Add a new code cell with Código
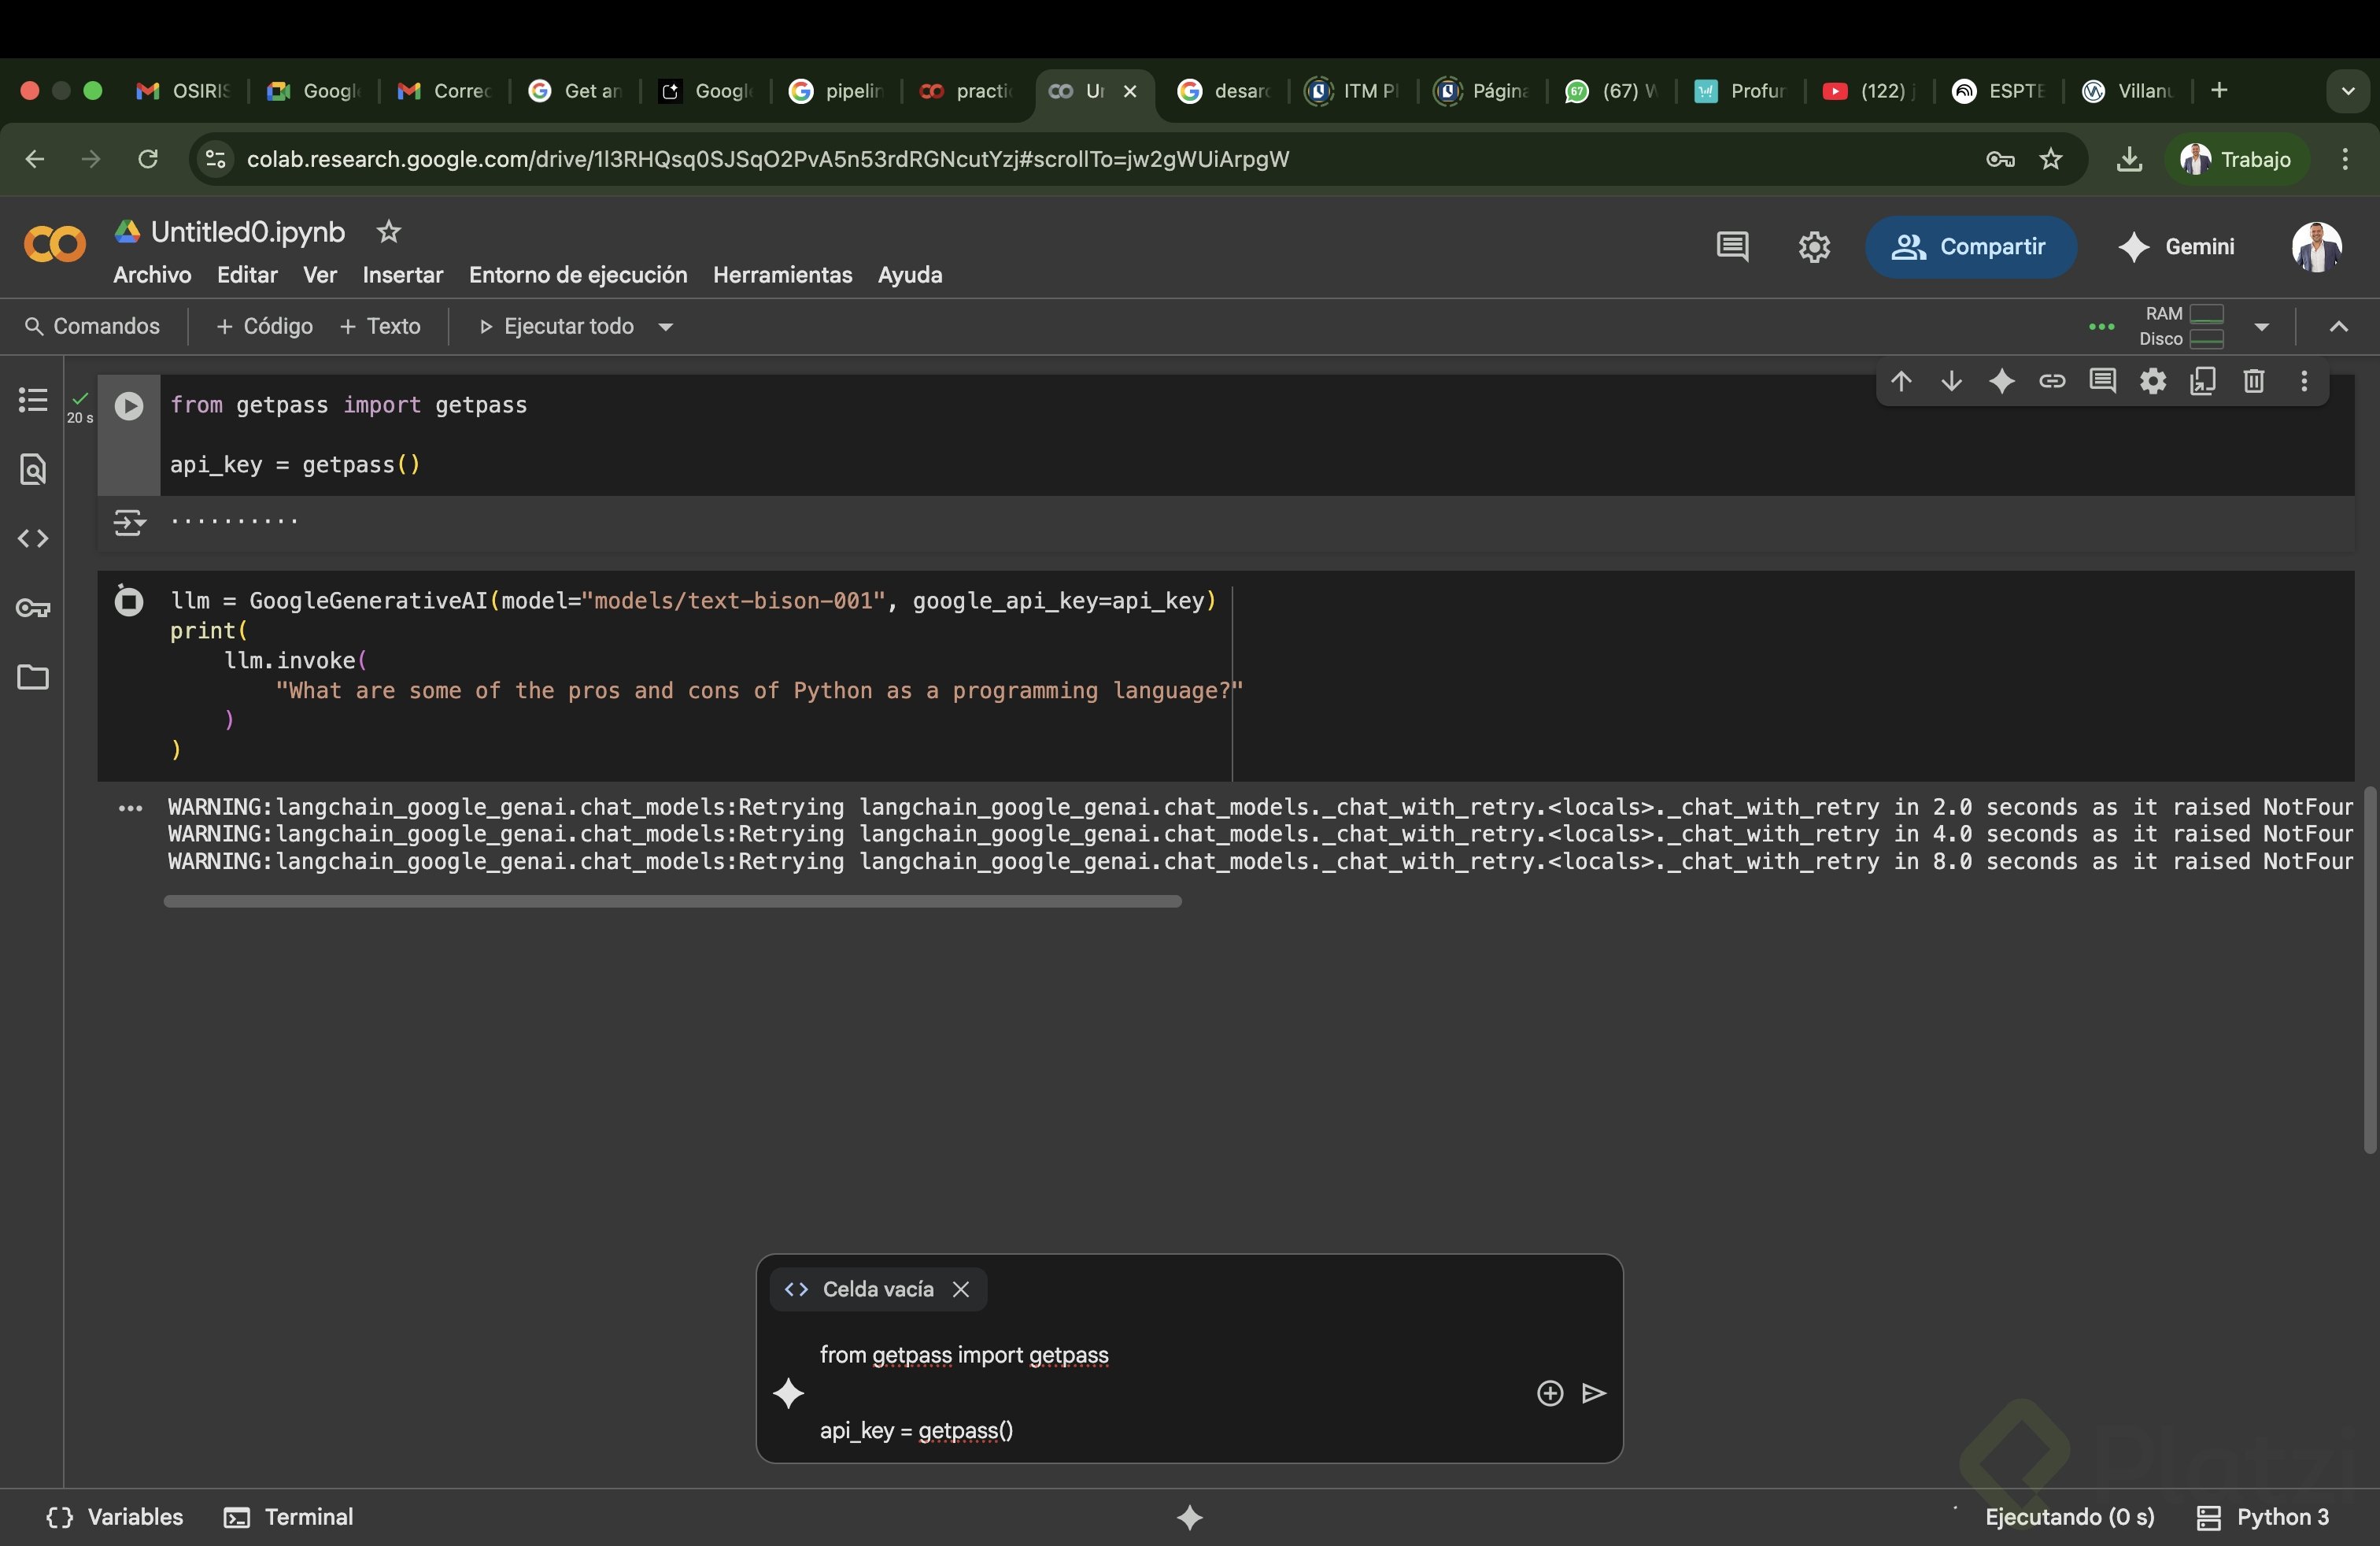This screenshot has height=1546, width=2380. pos(265,327)
